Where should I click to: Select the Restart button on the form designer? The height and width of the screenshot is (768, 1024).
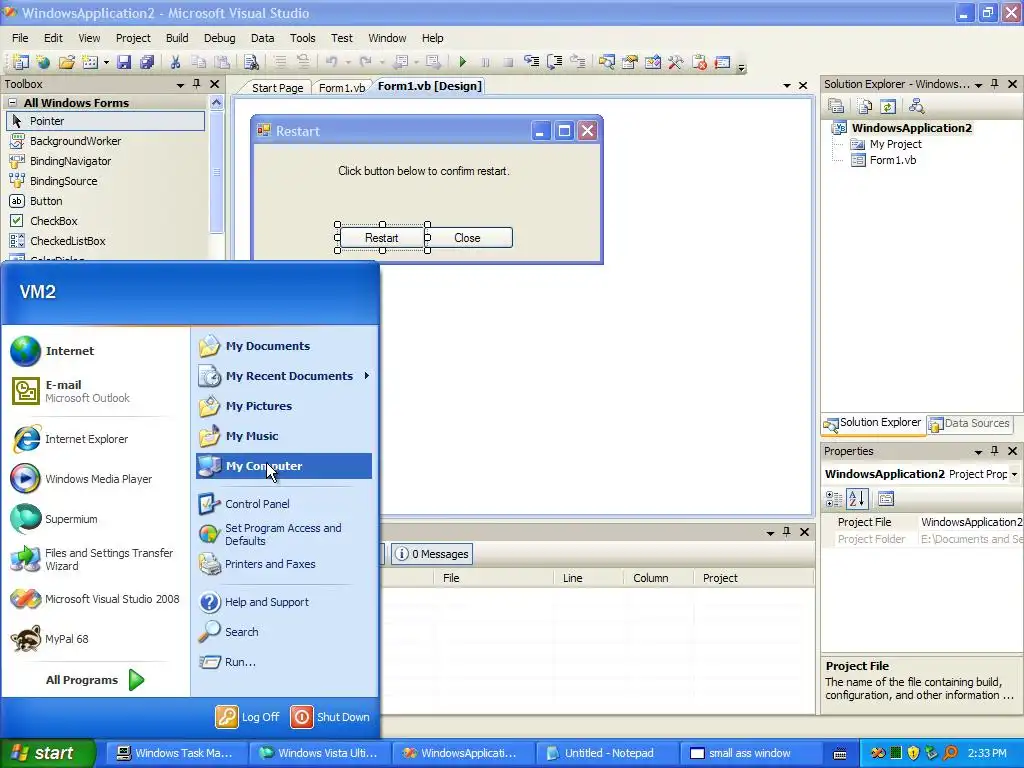(x=381, y=238)
